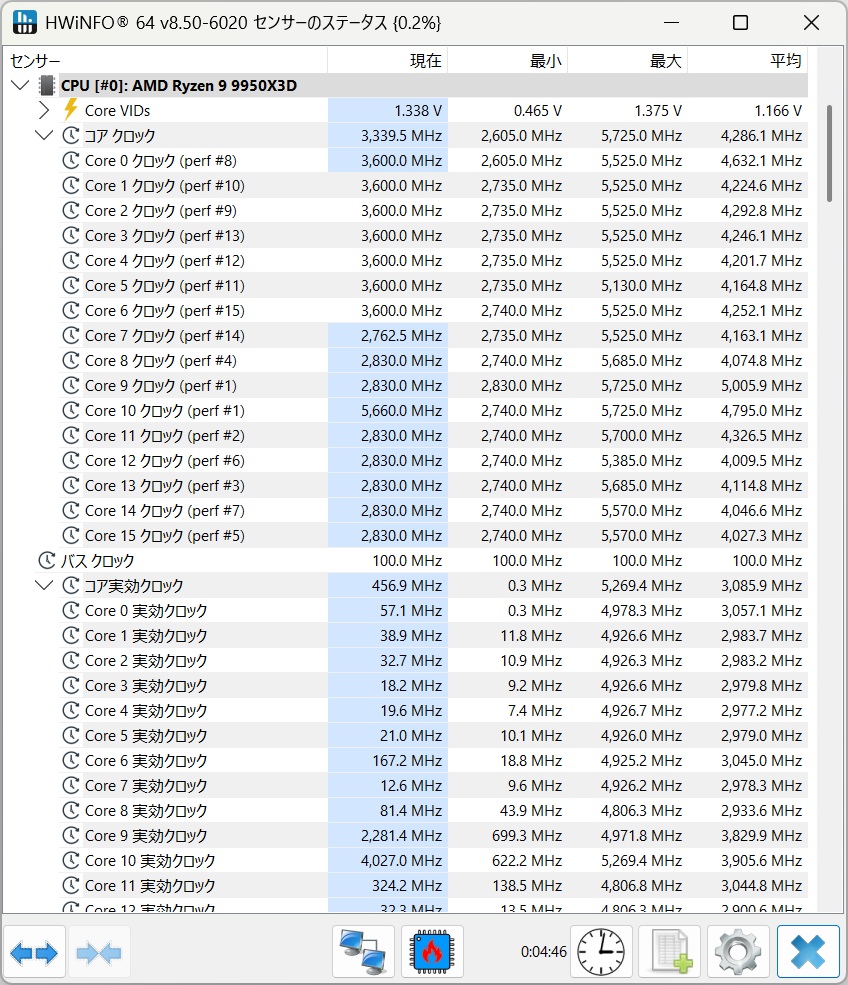Click the 0:04:46 elapsed time readout
The image size is (848, 985).
543,952
